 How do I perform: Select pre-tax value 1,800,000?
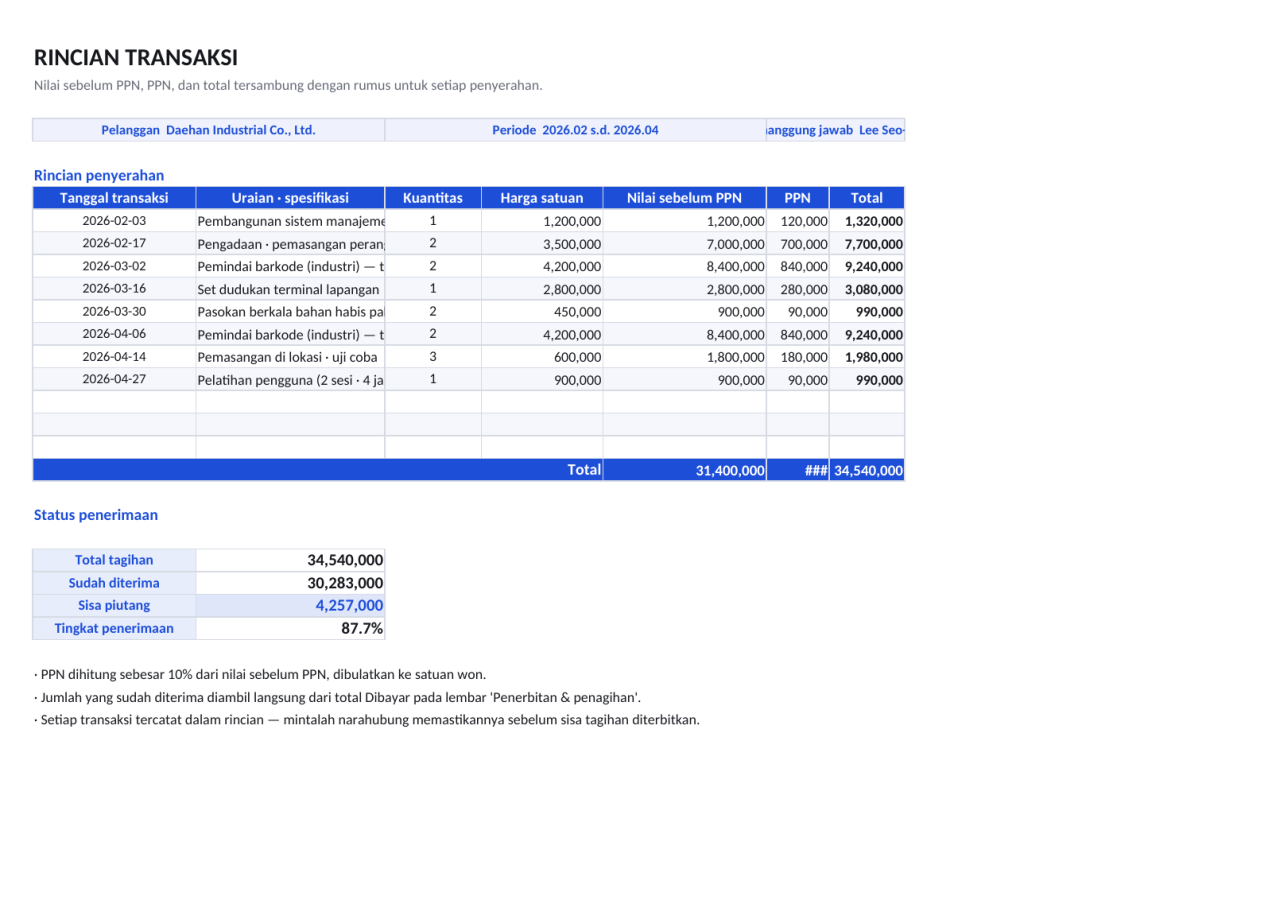[684, 357]
